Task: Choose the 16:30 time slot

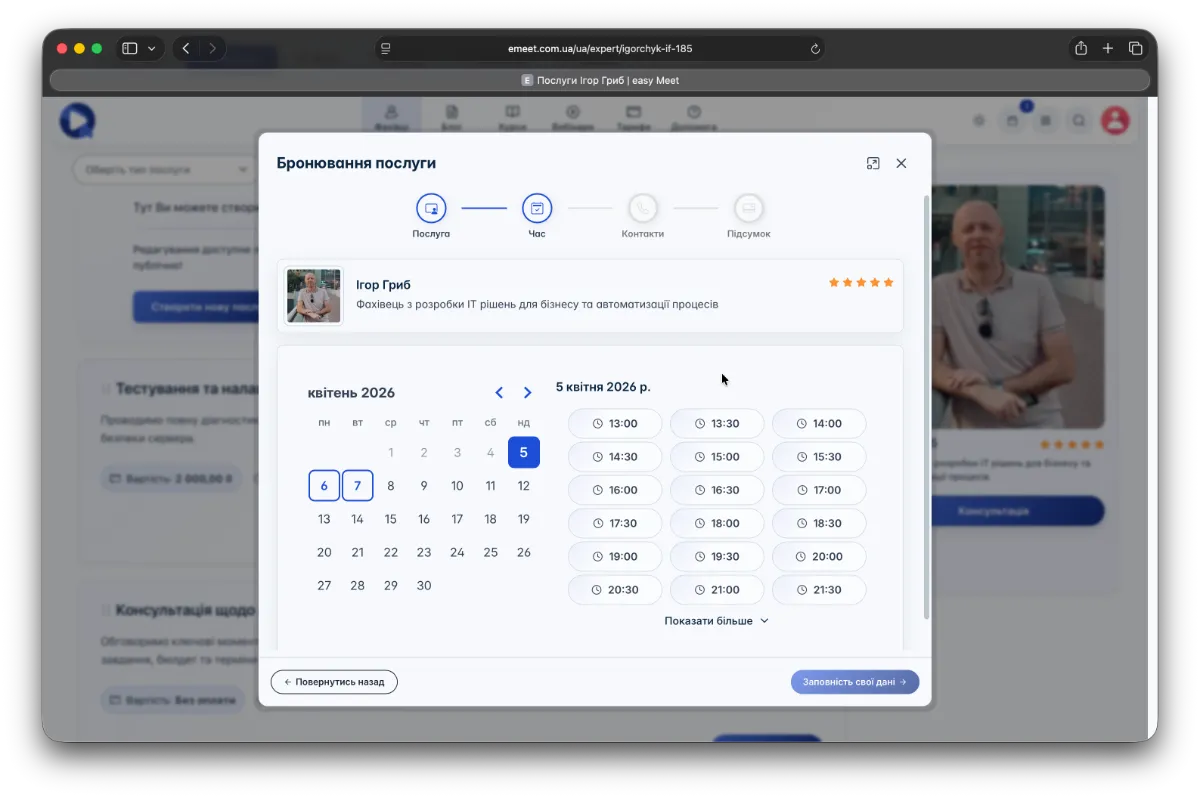Action: (717, 490)
